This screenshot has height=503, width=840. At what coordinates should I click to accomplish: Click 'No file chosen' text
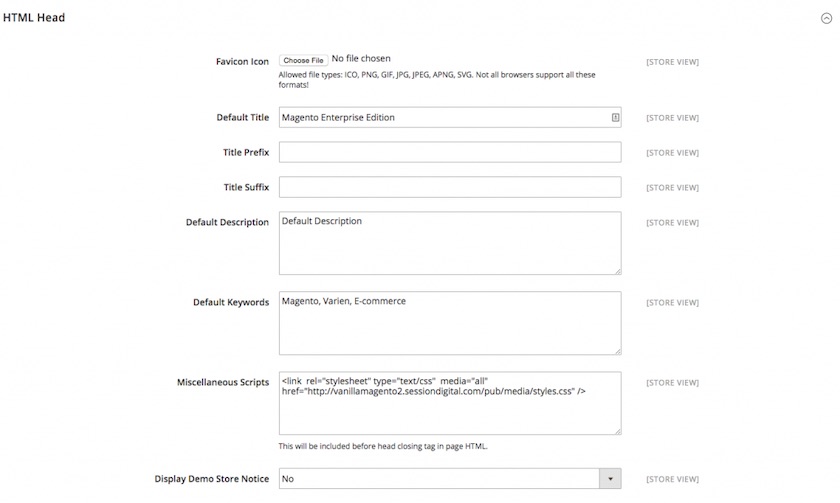pos(361,58)
